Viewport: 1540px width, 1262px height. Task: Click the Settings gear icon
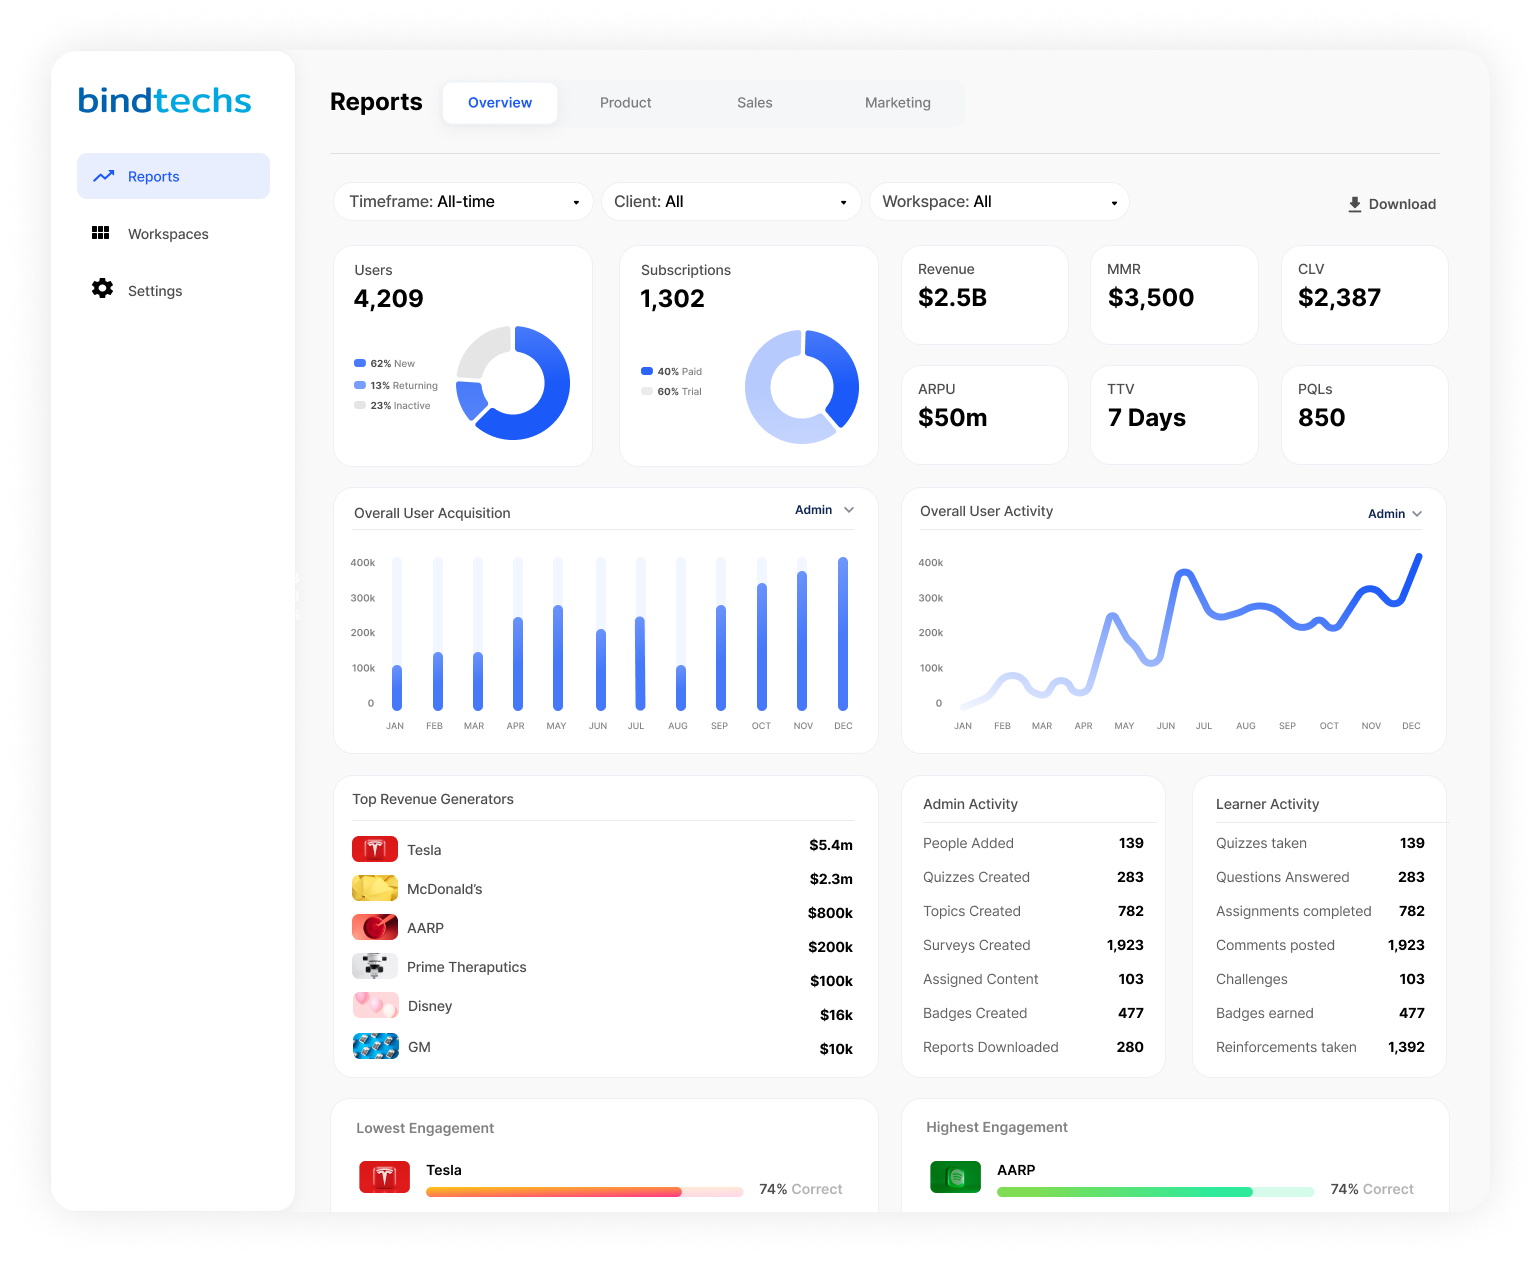pos(101,289)
